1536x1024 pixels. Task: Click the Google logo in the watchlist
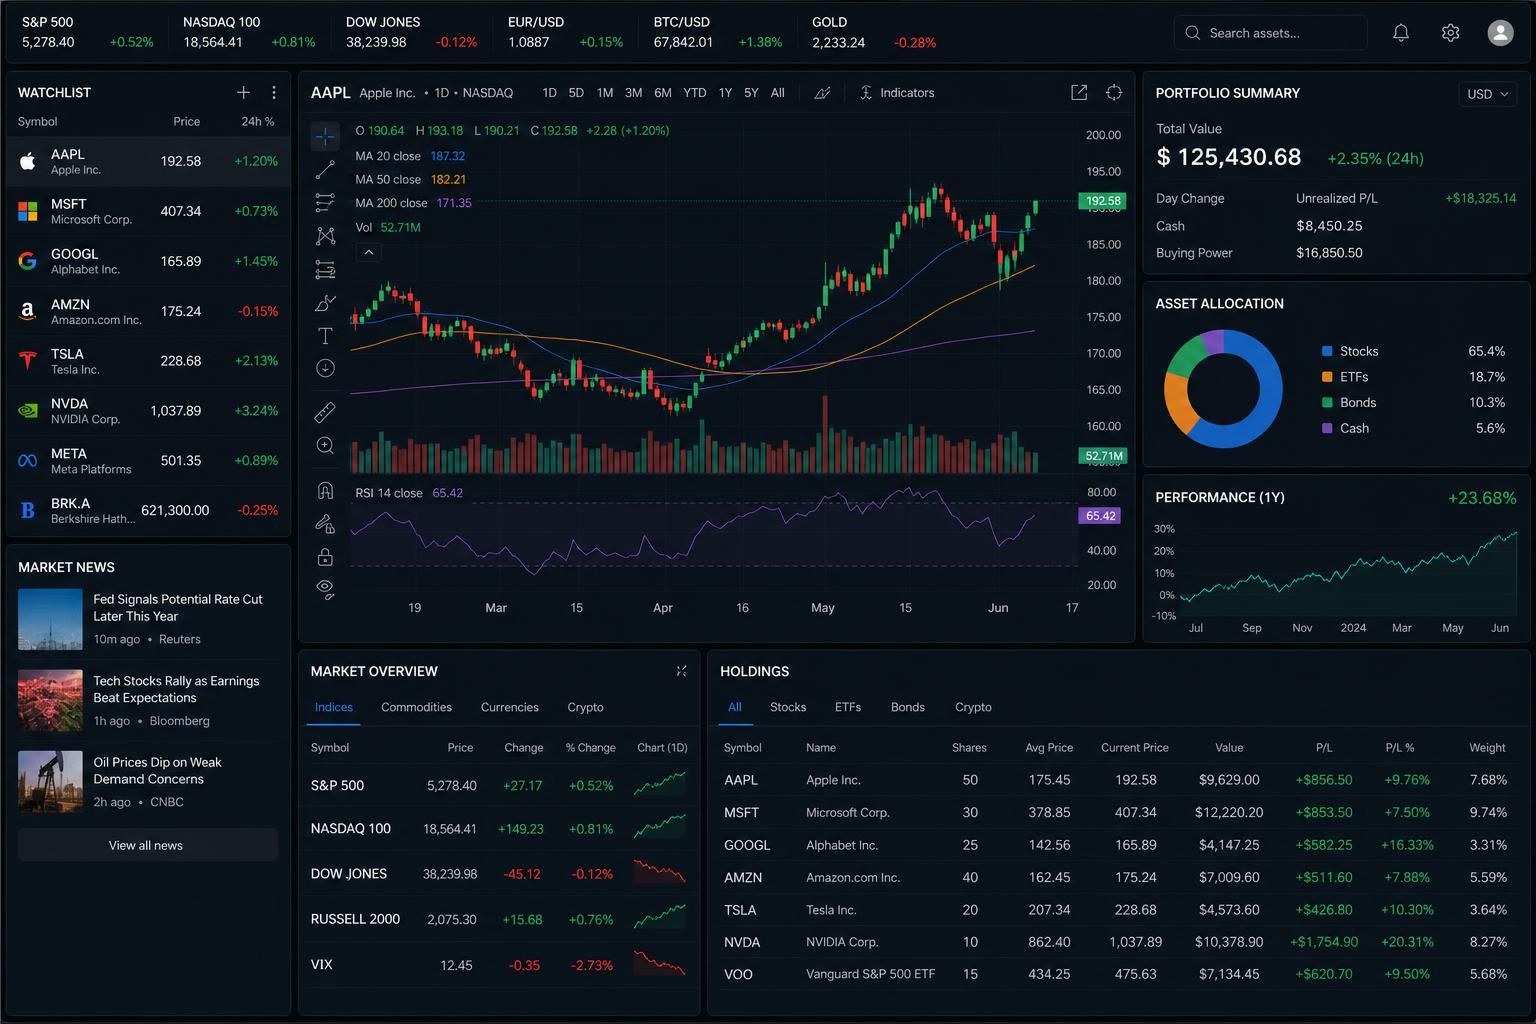[28, 261]
